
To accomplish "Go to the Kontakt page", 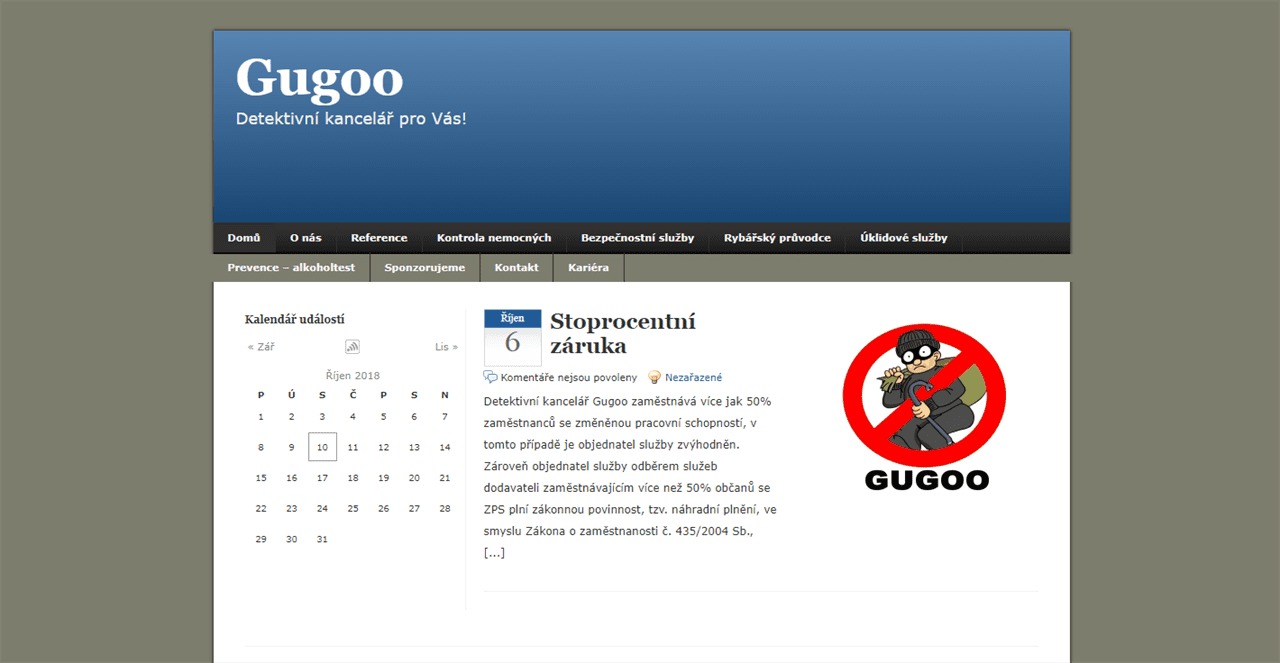I will (517, 268).
